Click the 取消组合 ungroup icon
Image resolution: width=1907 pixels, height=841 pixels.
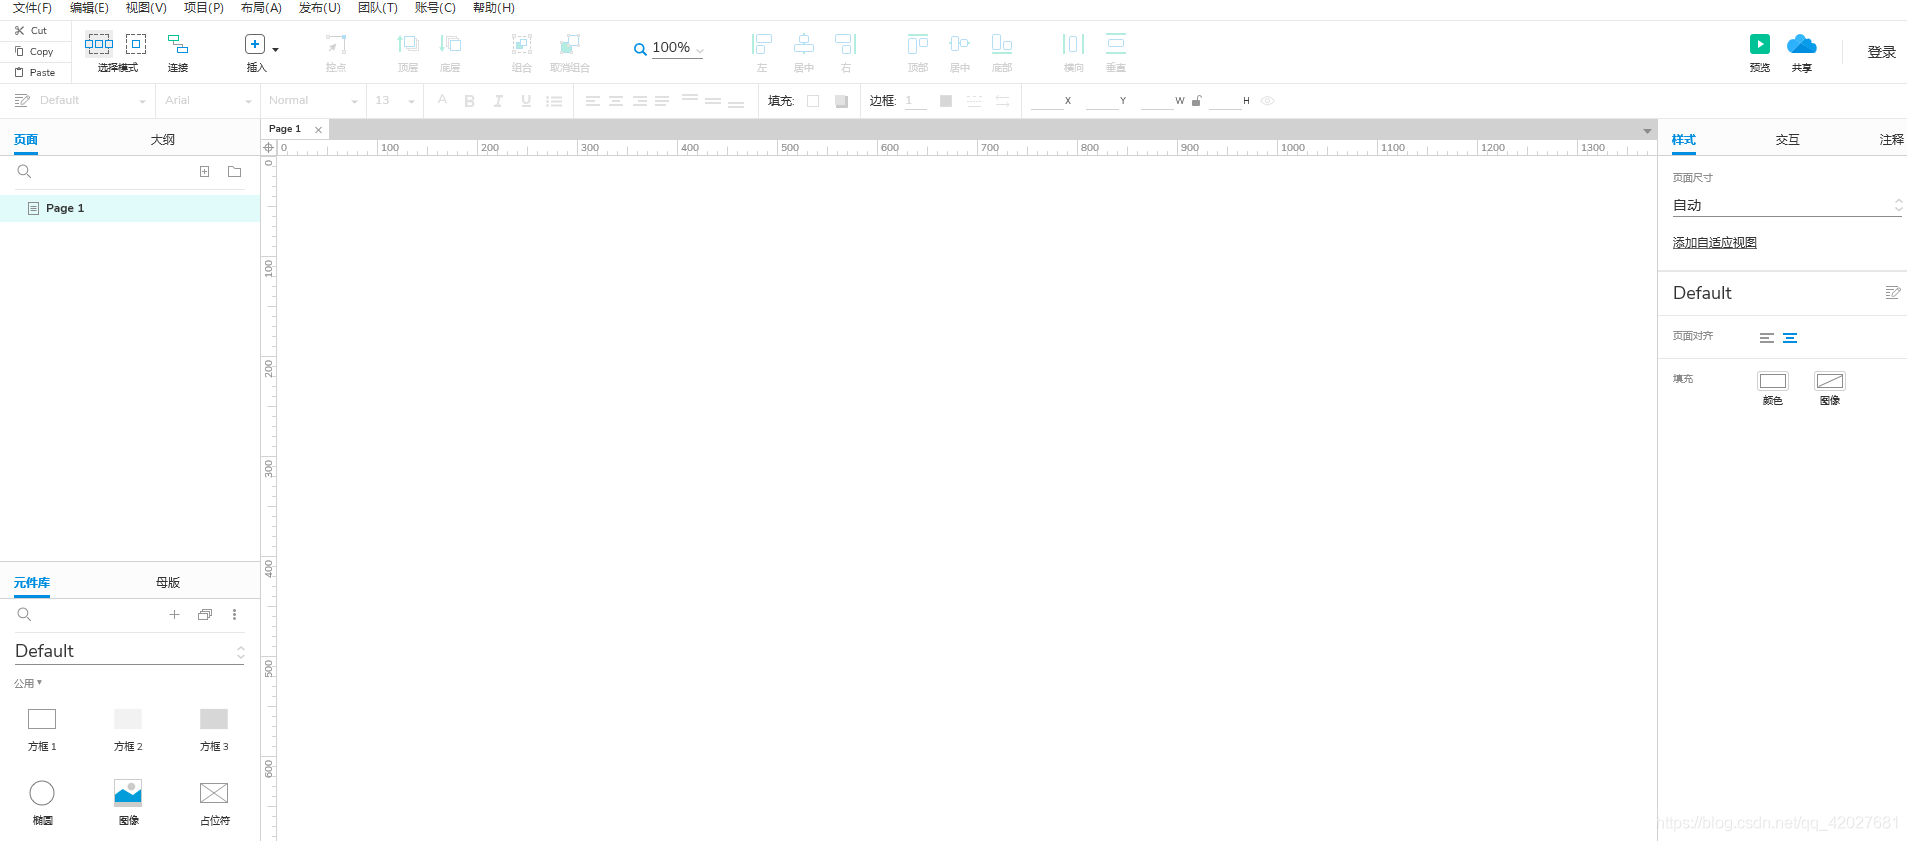tap(570, 45)
